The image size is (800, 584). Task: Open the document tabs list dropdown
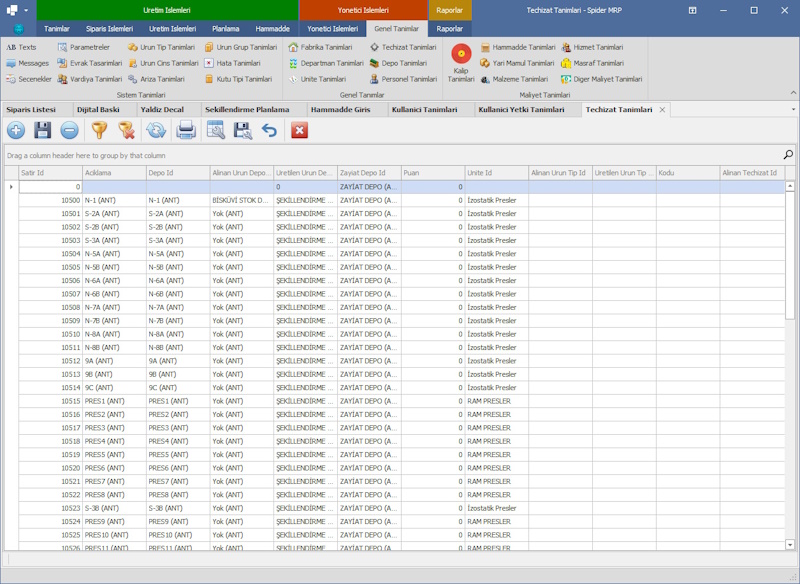[793, 109]
